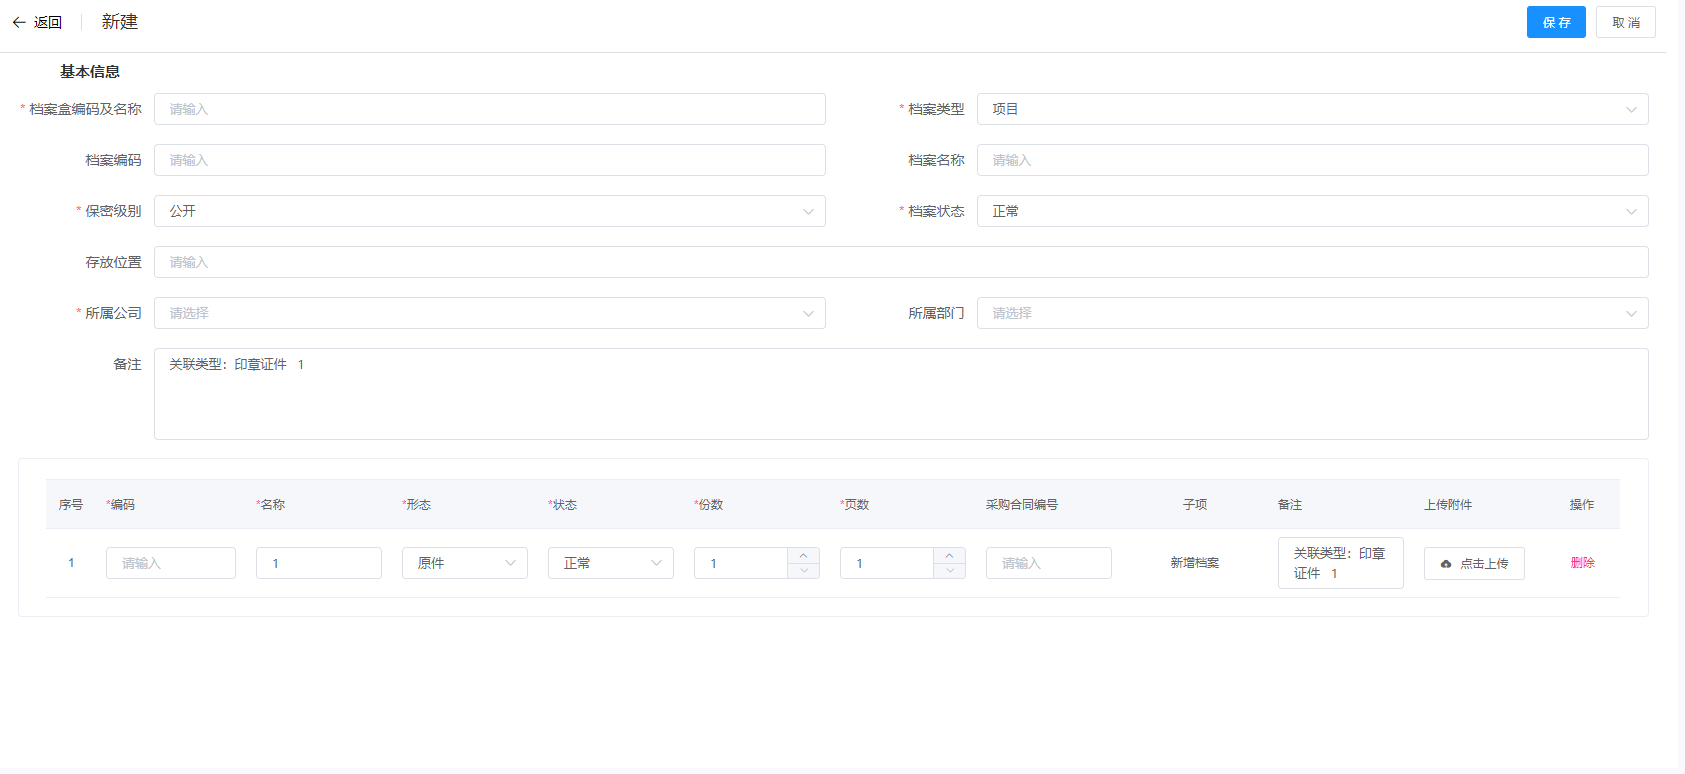
Task: Click the 备注 textarea in basic info
Action: tap(900, 394)
